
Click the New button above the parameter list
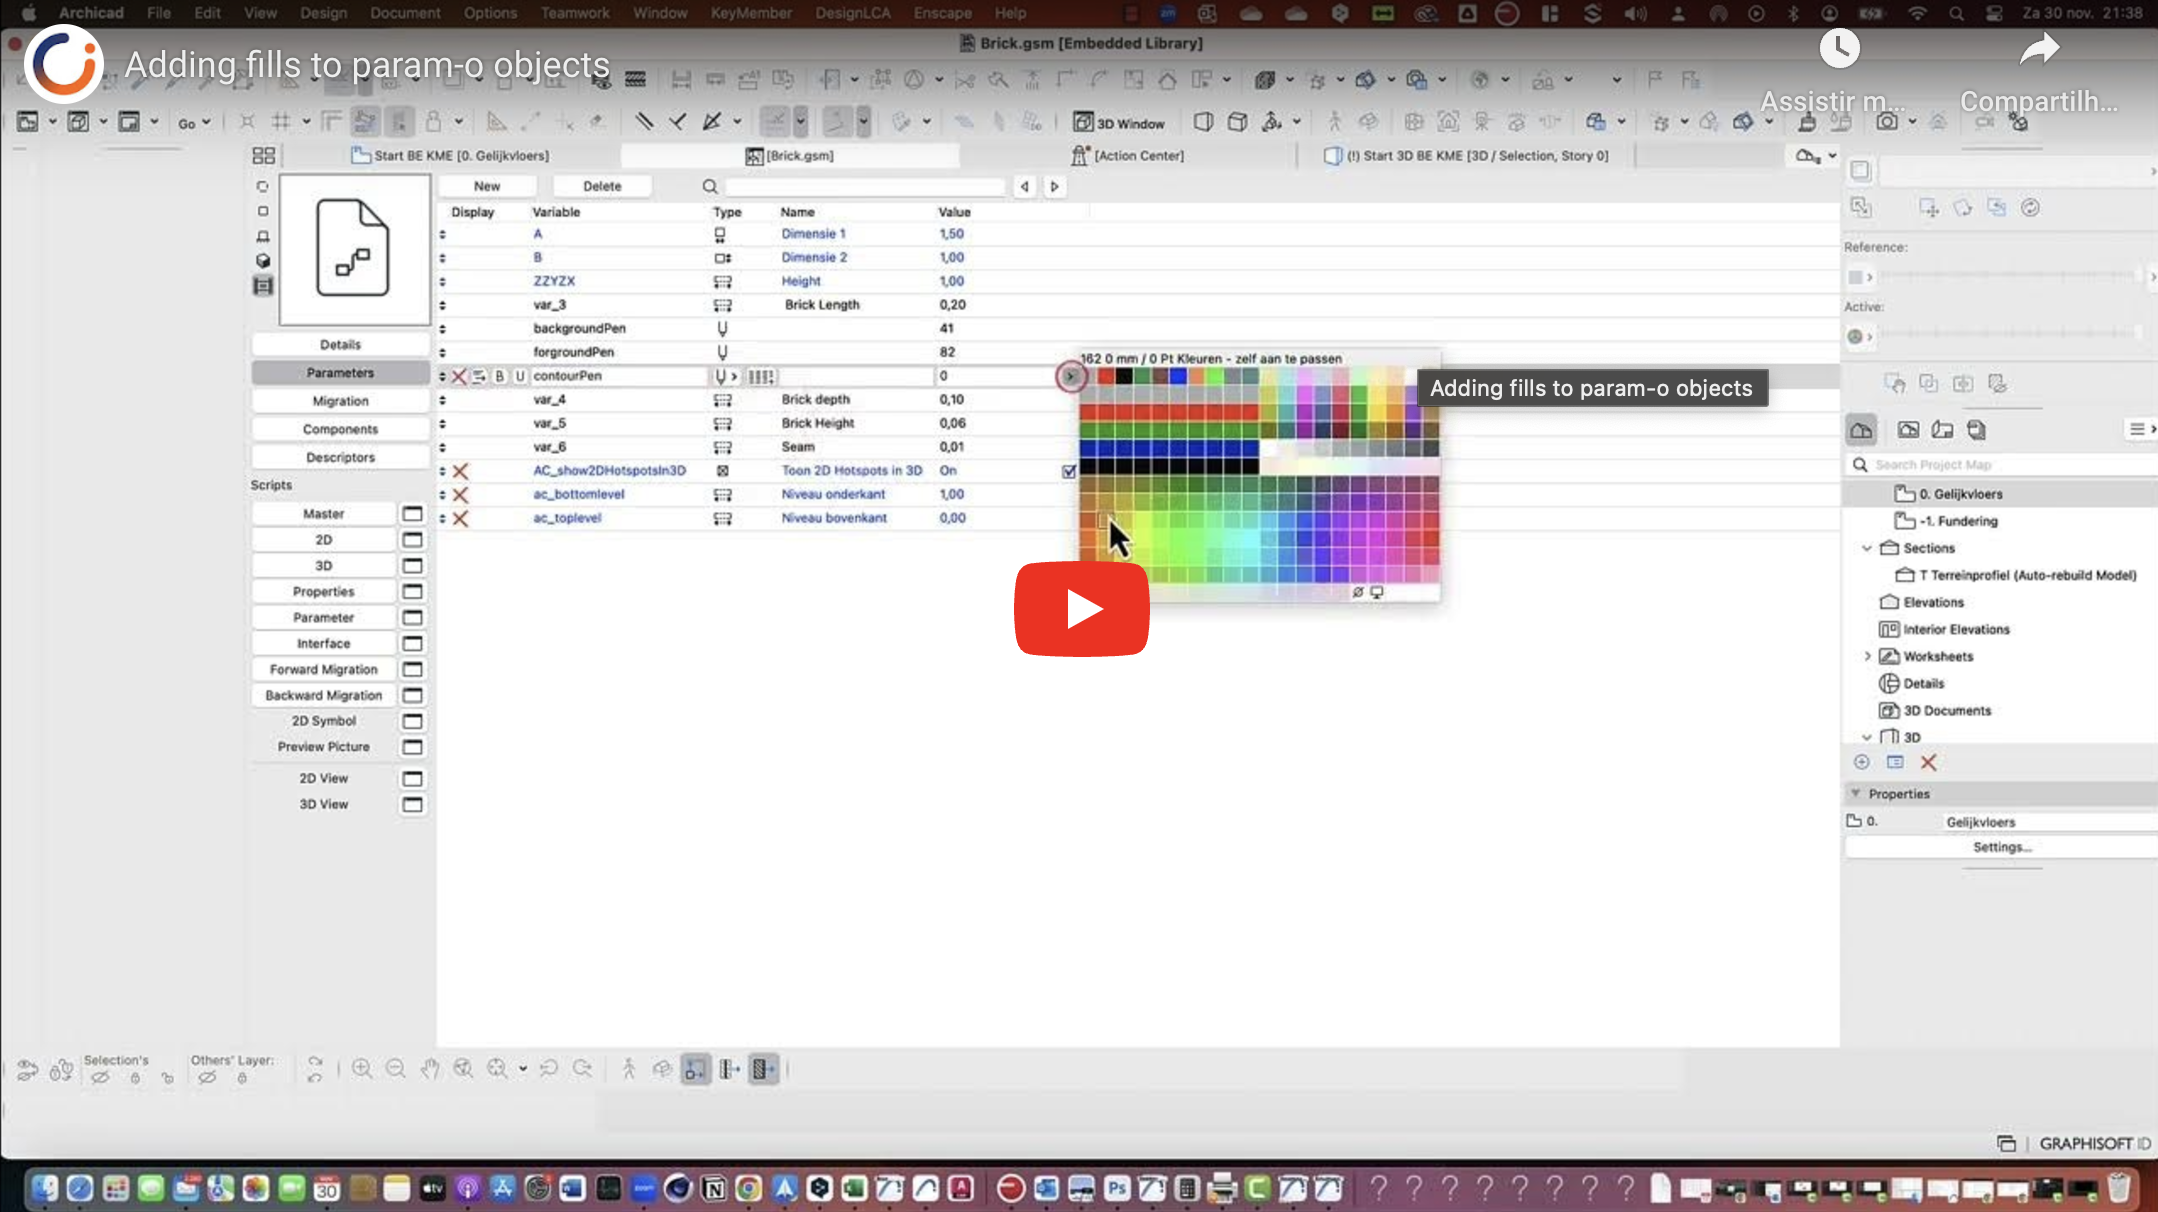click(x=487, y=186)
